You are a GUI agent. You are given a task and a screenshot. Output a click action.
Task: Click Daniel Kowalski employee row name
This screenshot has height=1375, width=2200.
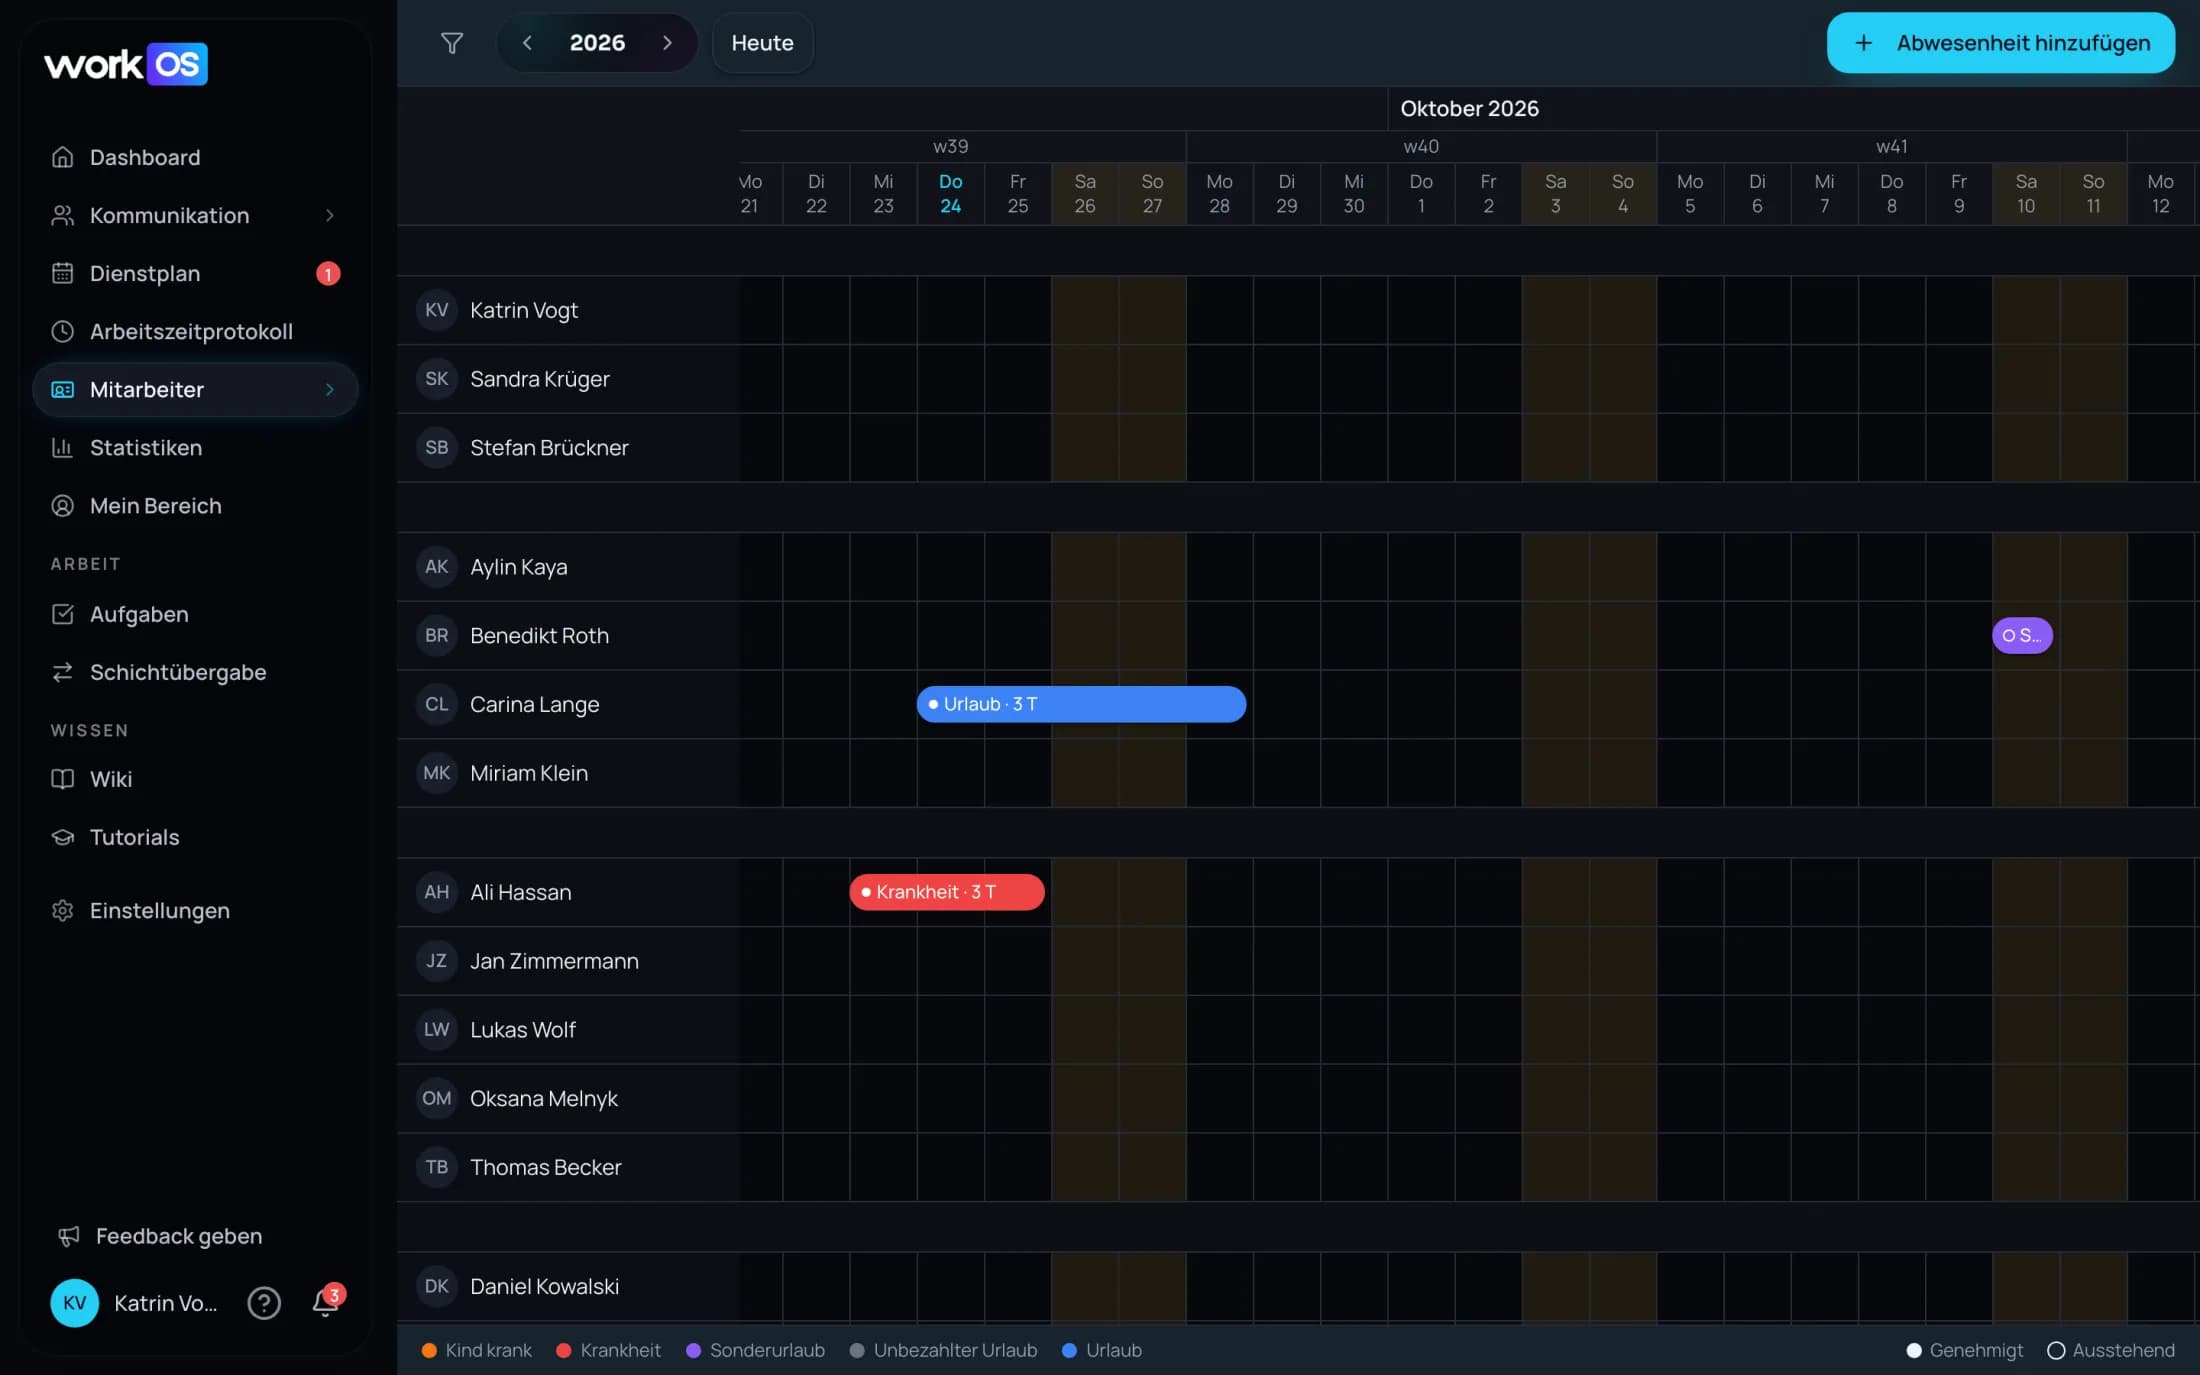[544, 1286]
